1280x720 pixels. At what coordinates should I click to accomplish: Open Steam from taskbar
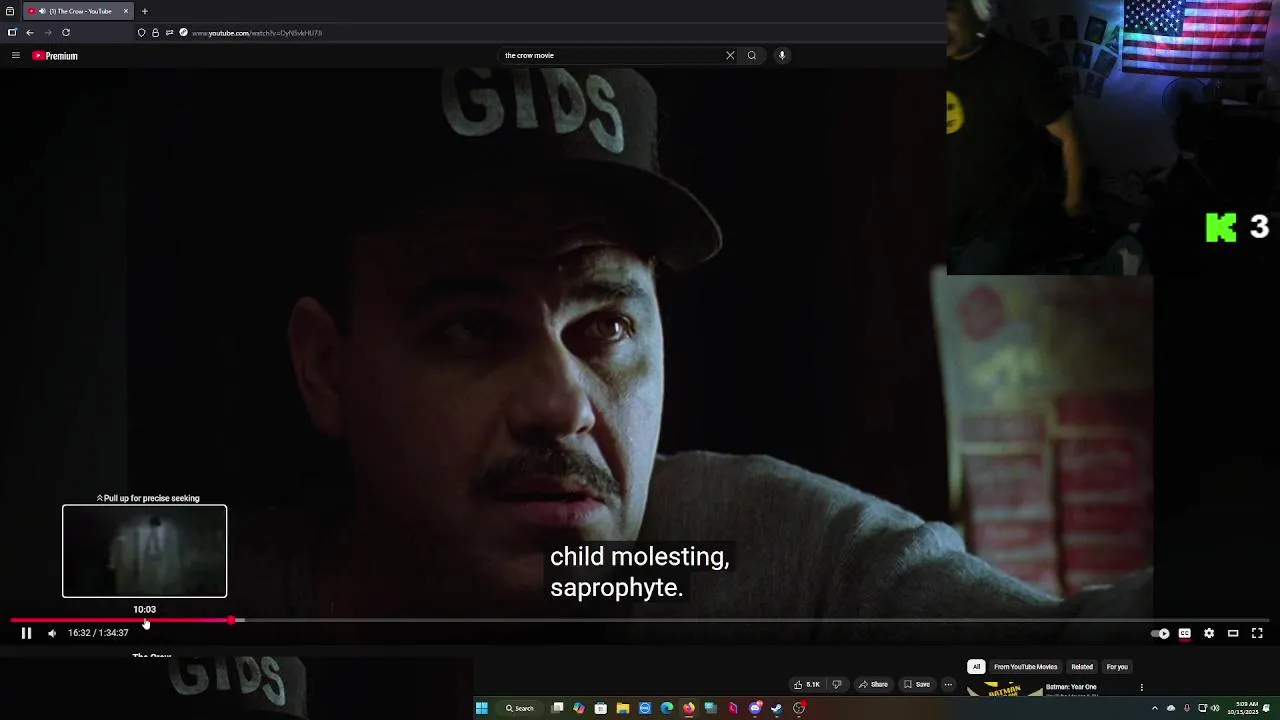(x=776, y=708)
